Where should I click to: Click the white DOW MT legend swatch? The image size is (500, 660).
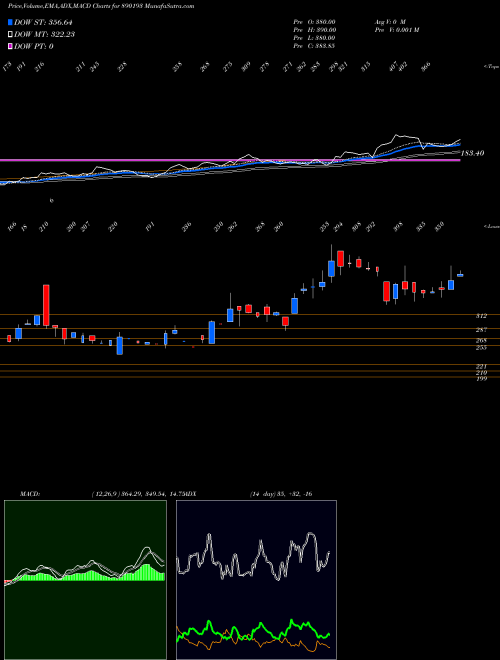(x=10, y=34)
